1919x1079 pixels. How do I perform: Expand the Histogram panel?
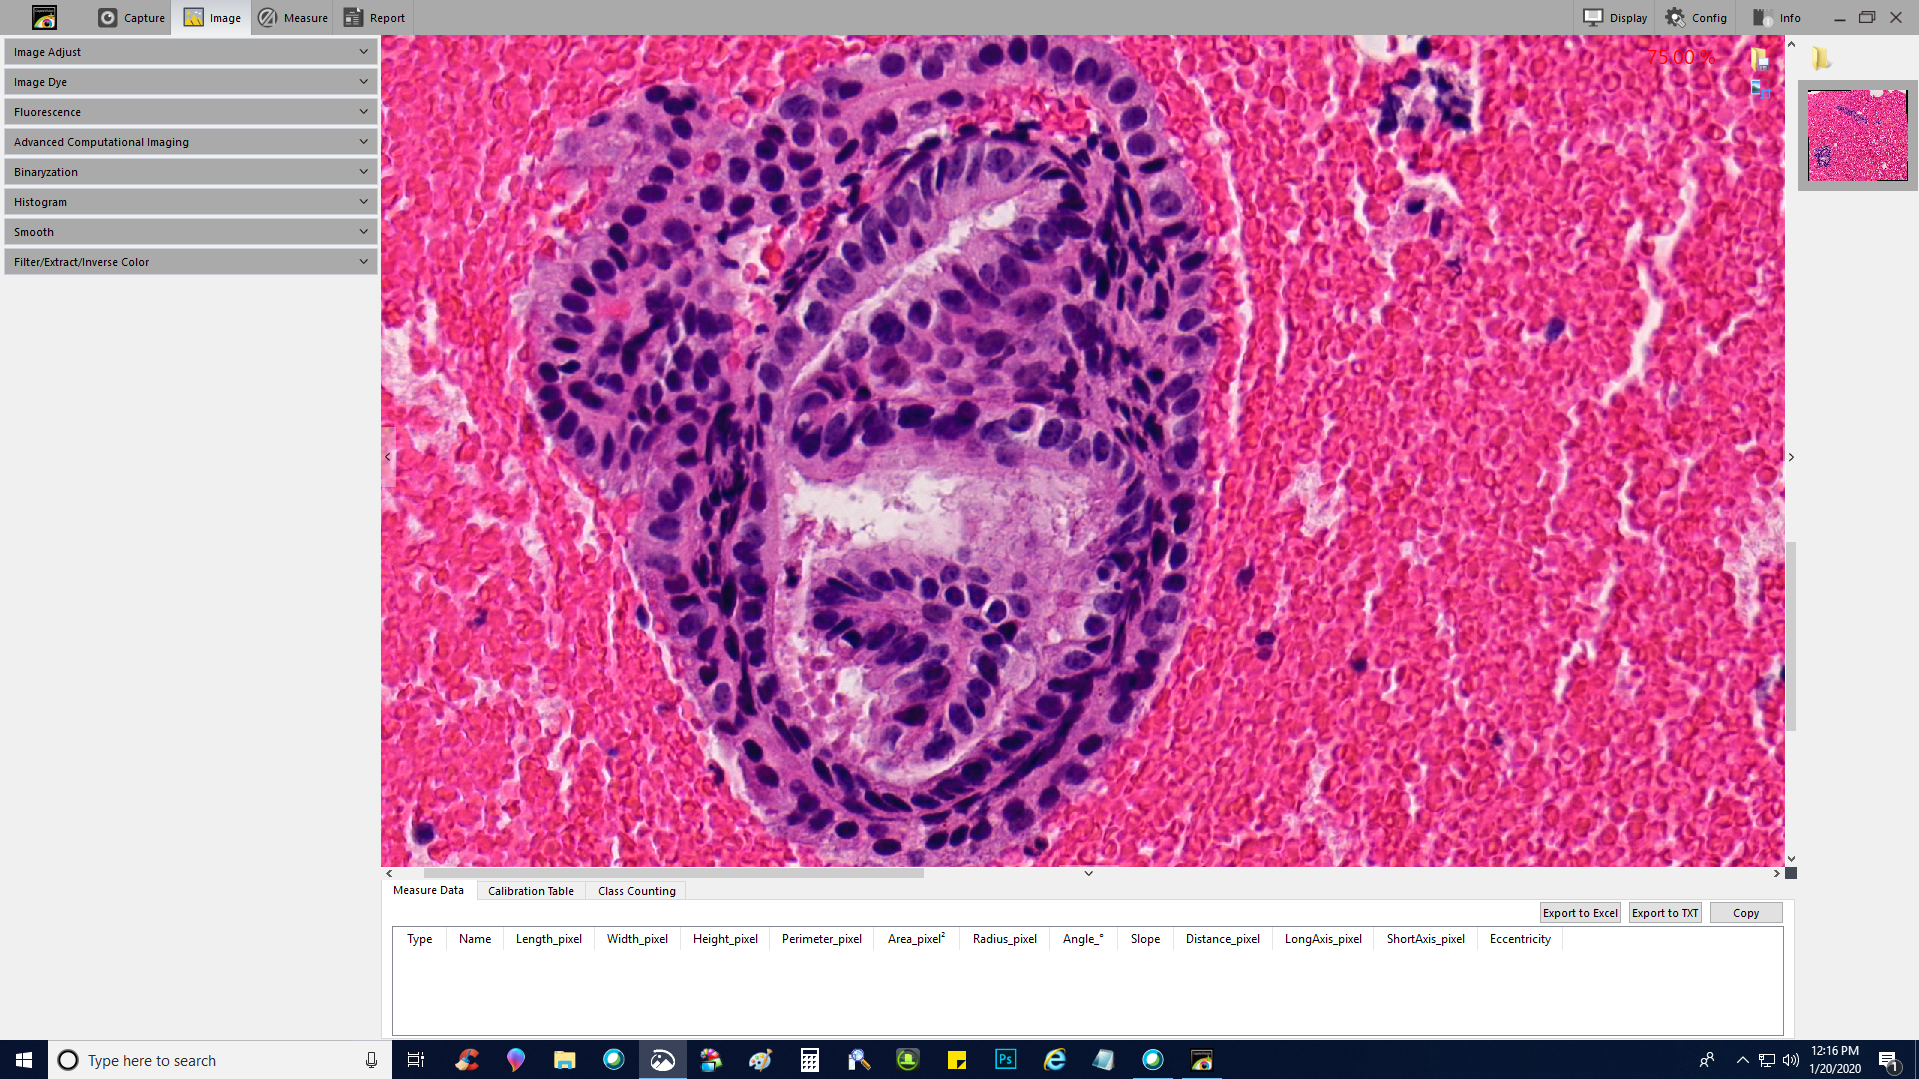tap(190, 202)
